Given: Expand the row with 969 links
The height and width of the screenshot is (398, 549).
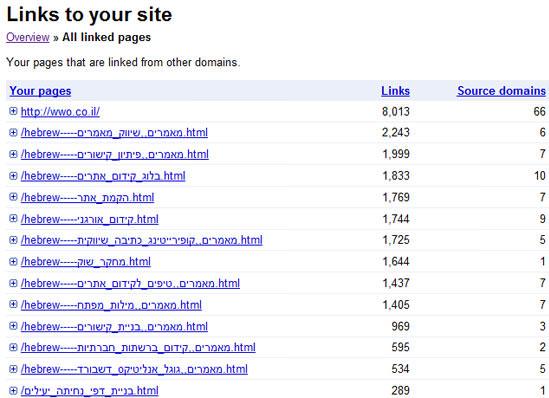Looking at the screenshot, I should pyautogui.click(x=13, y=326).
